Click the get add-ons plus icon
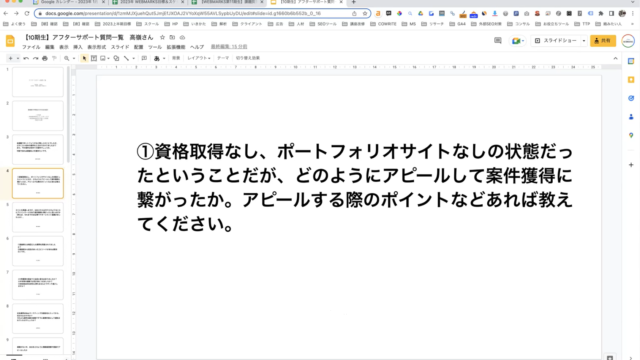The height and width of the screenshot is (360, 640). coord(631,165)
